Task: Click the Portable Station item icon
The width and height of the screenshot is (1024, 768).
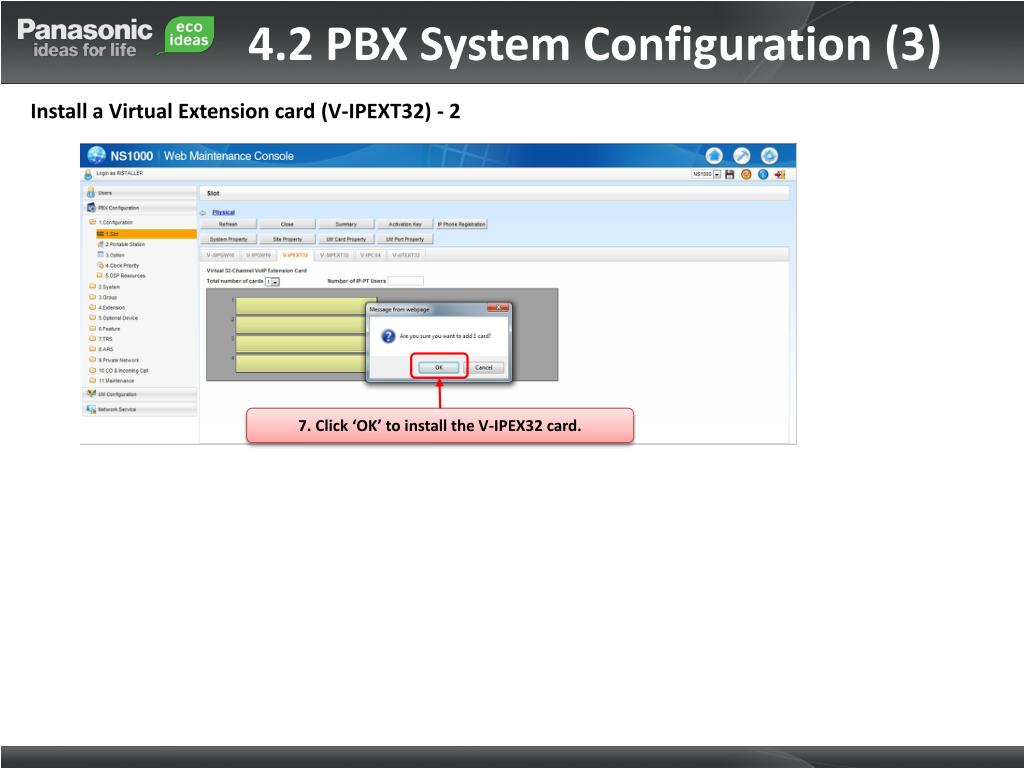Action: (101, 244)
